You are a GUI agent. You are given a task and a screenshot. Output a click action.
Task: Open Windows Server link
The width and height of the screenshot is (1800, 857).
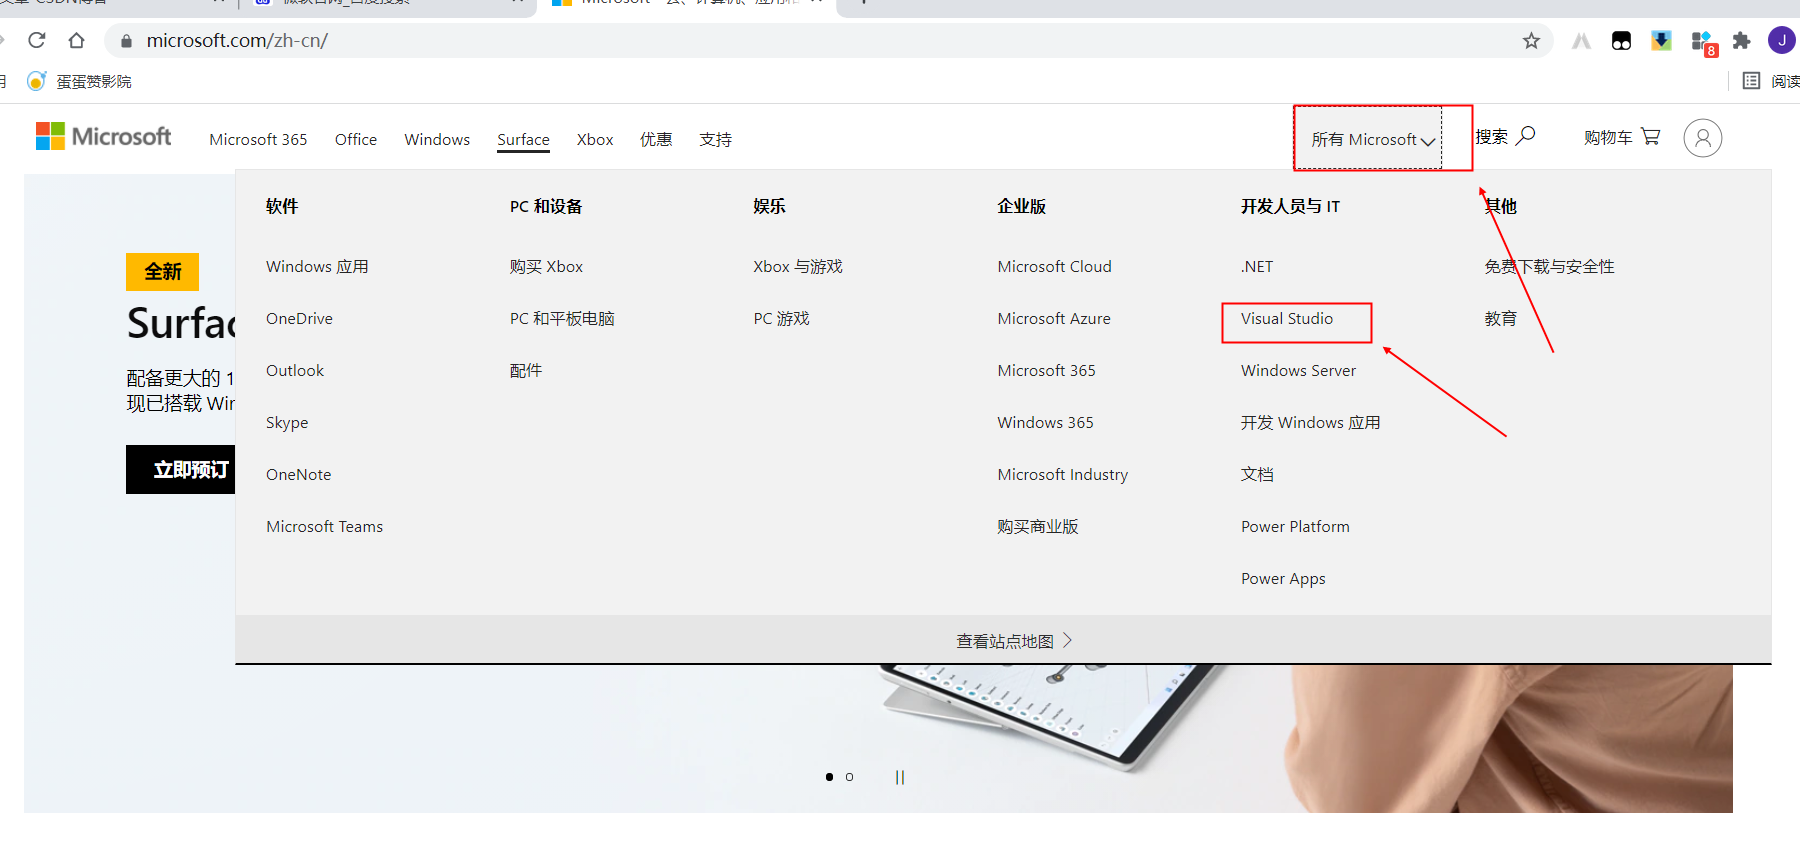[x=1298, y=370]
